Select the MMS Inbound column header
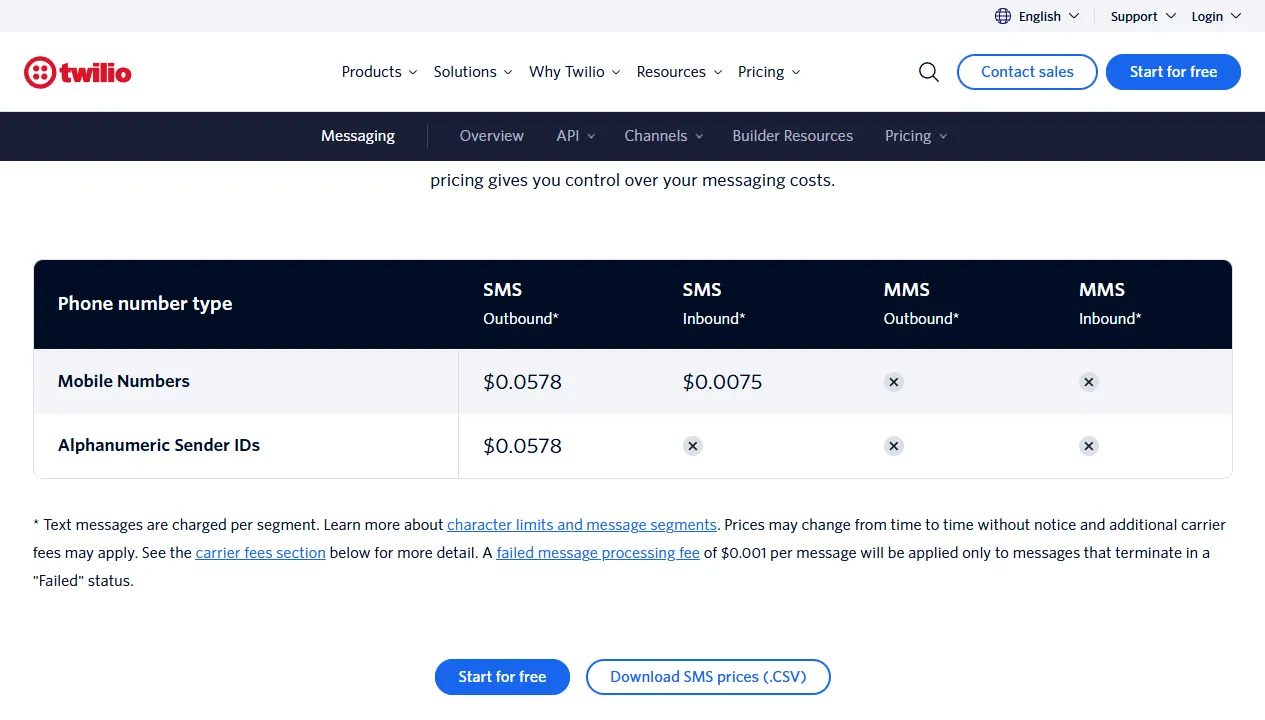 [1110, 304]
